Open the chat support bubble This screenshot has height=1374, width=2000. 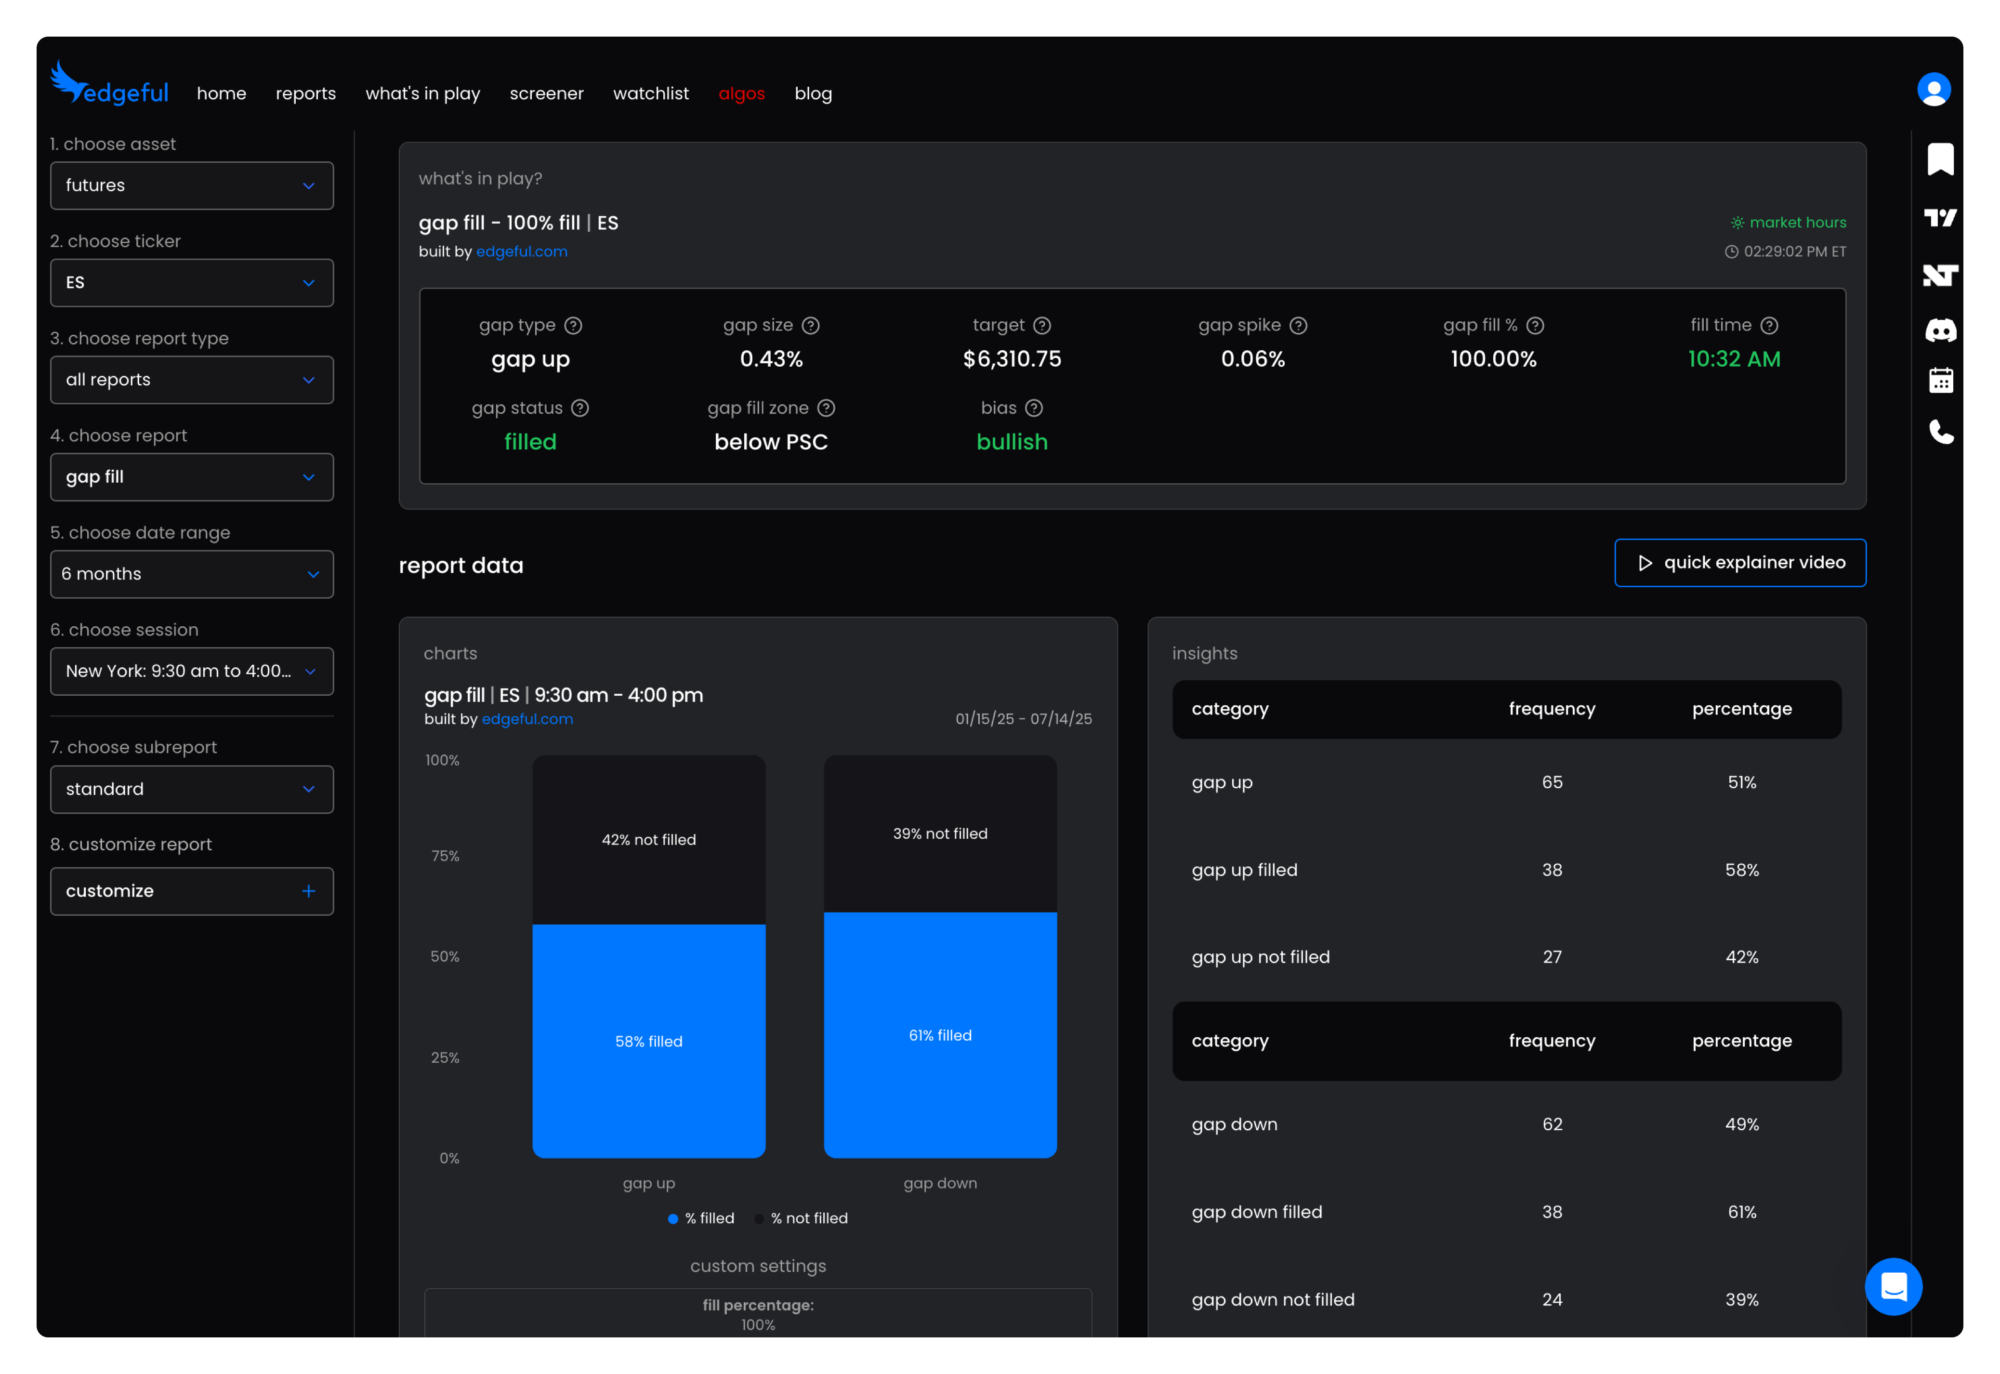1893,1286
